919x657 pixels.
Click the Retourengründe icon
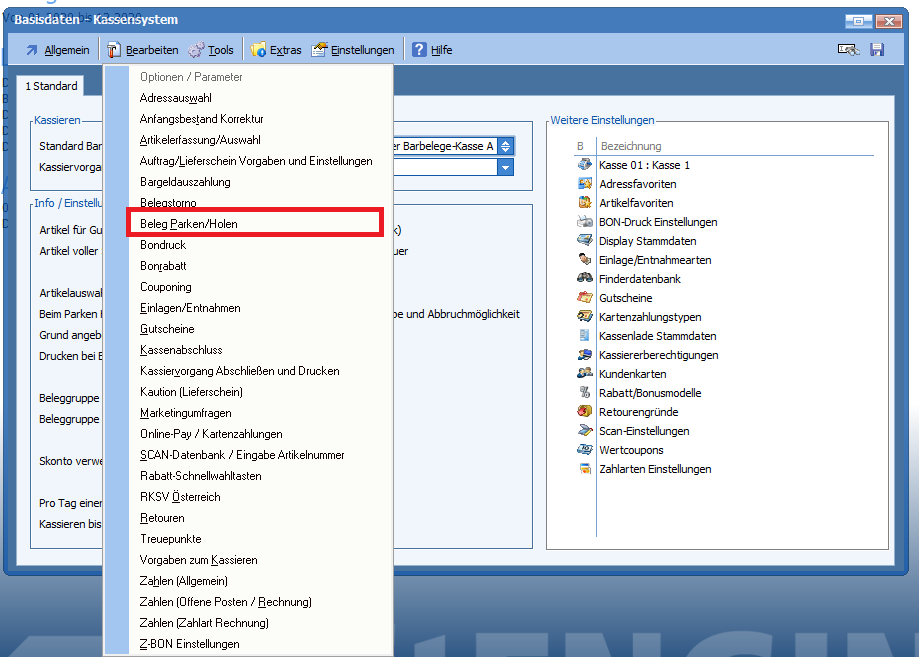(585, 412)
